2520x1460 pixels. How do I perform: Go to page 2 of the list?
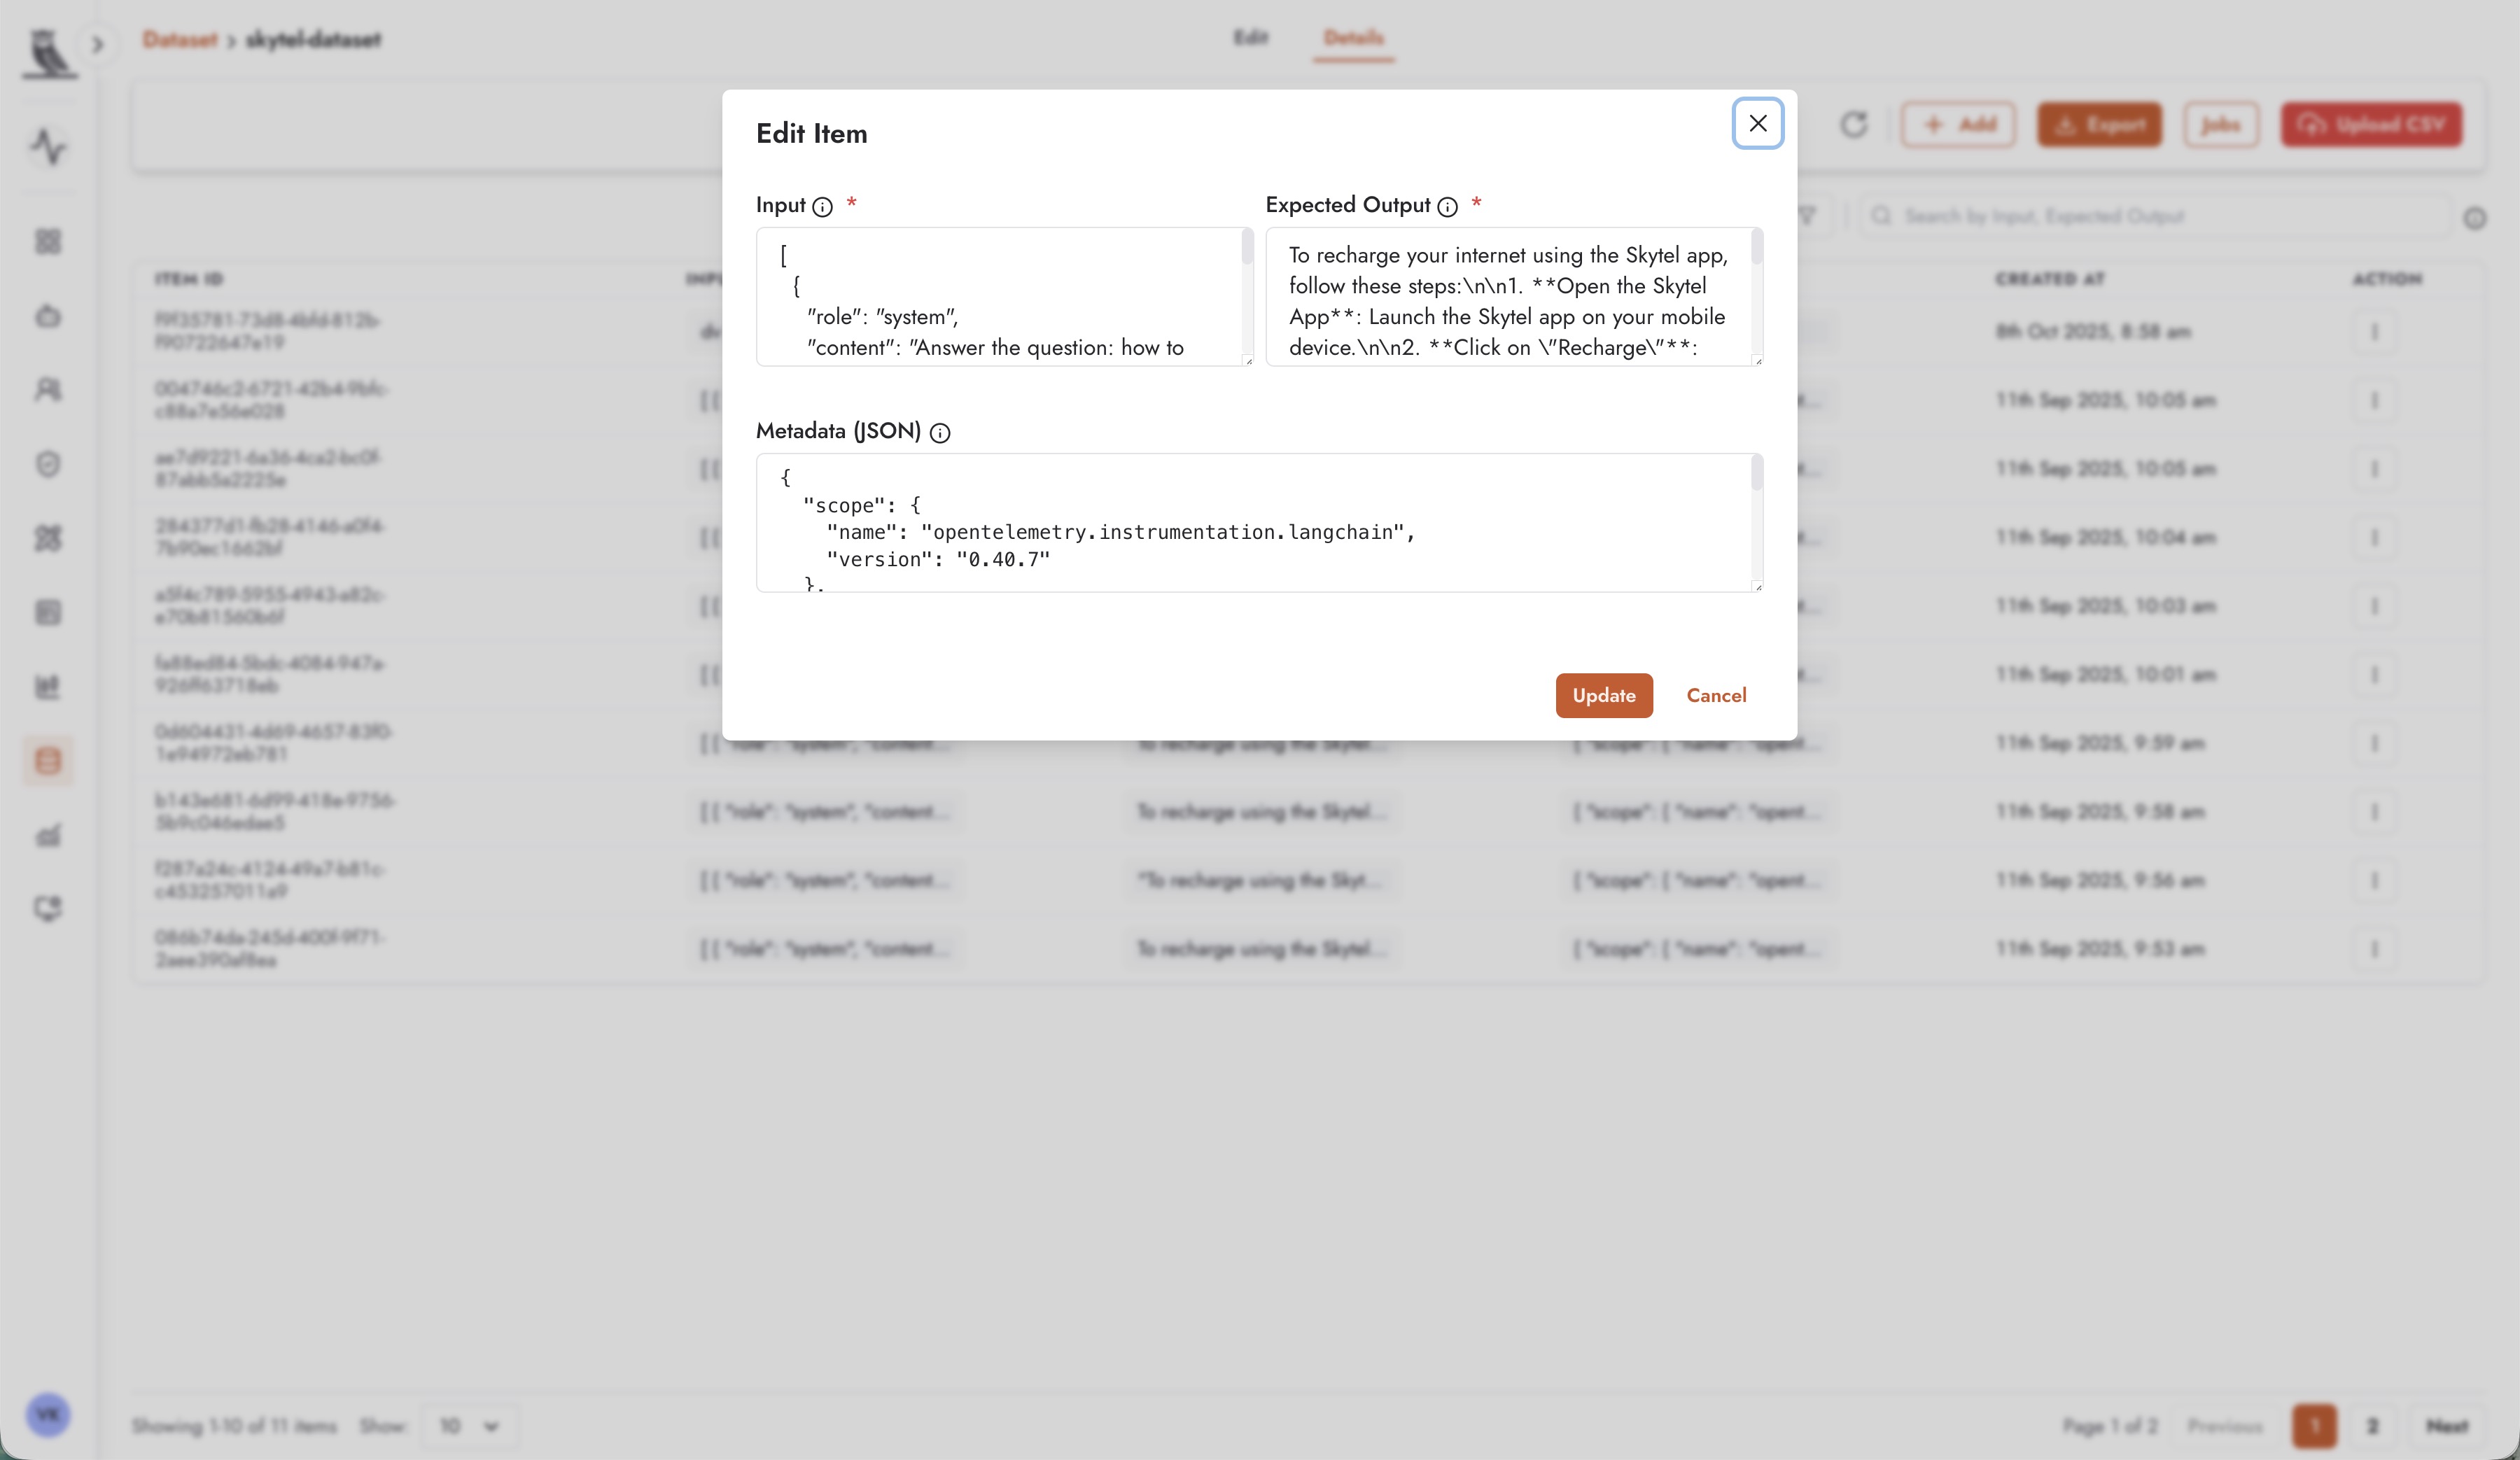pyautogui.click(x=2371, y=1425)
